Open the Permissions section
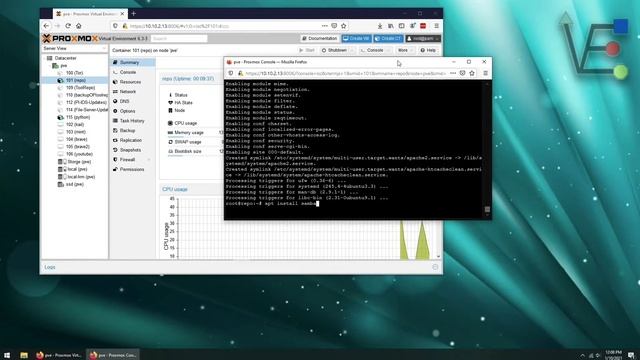The height and width of the screenshot is (360, 640). 132,169
